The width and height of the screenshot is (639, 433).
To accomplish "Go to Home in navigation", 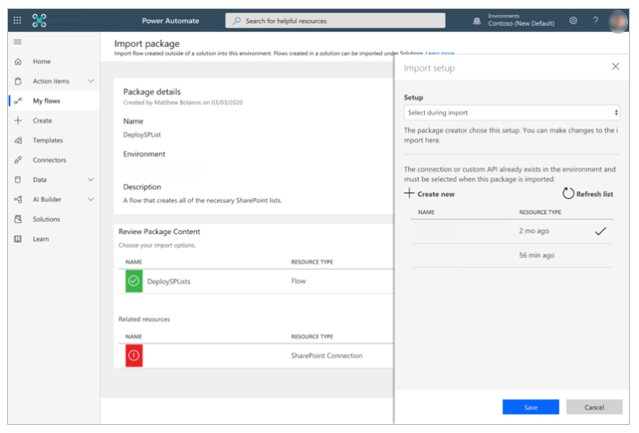I will click(x=42, y=62).
